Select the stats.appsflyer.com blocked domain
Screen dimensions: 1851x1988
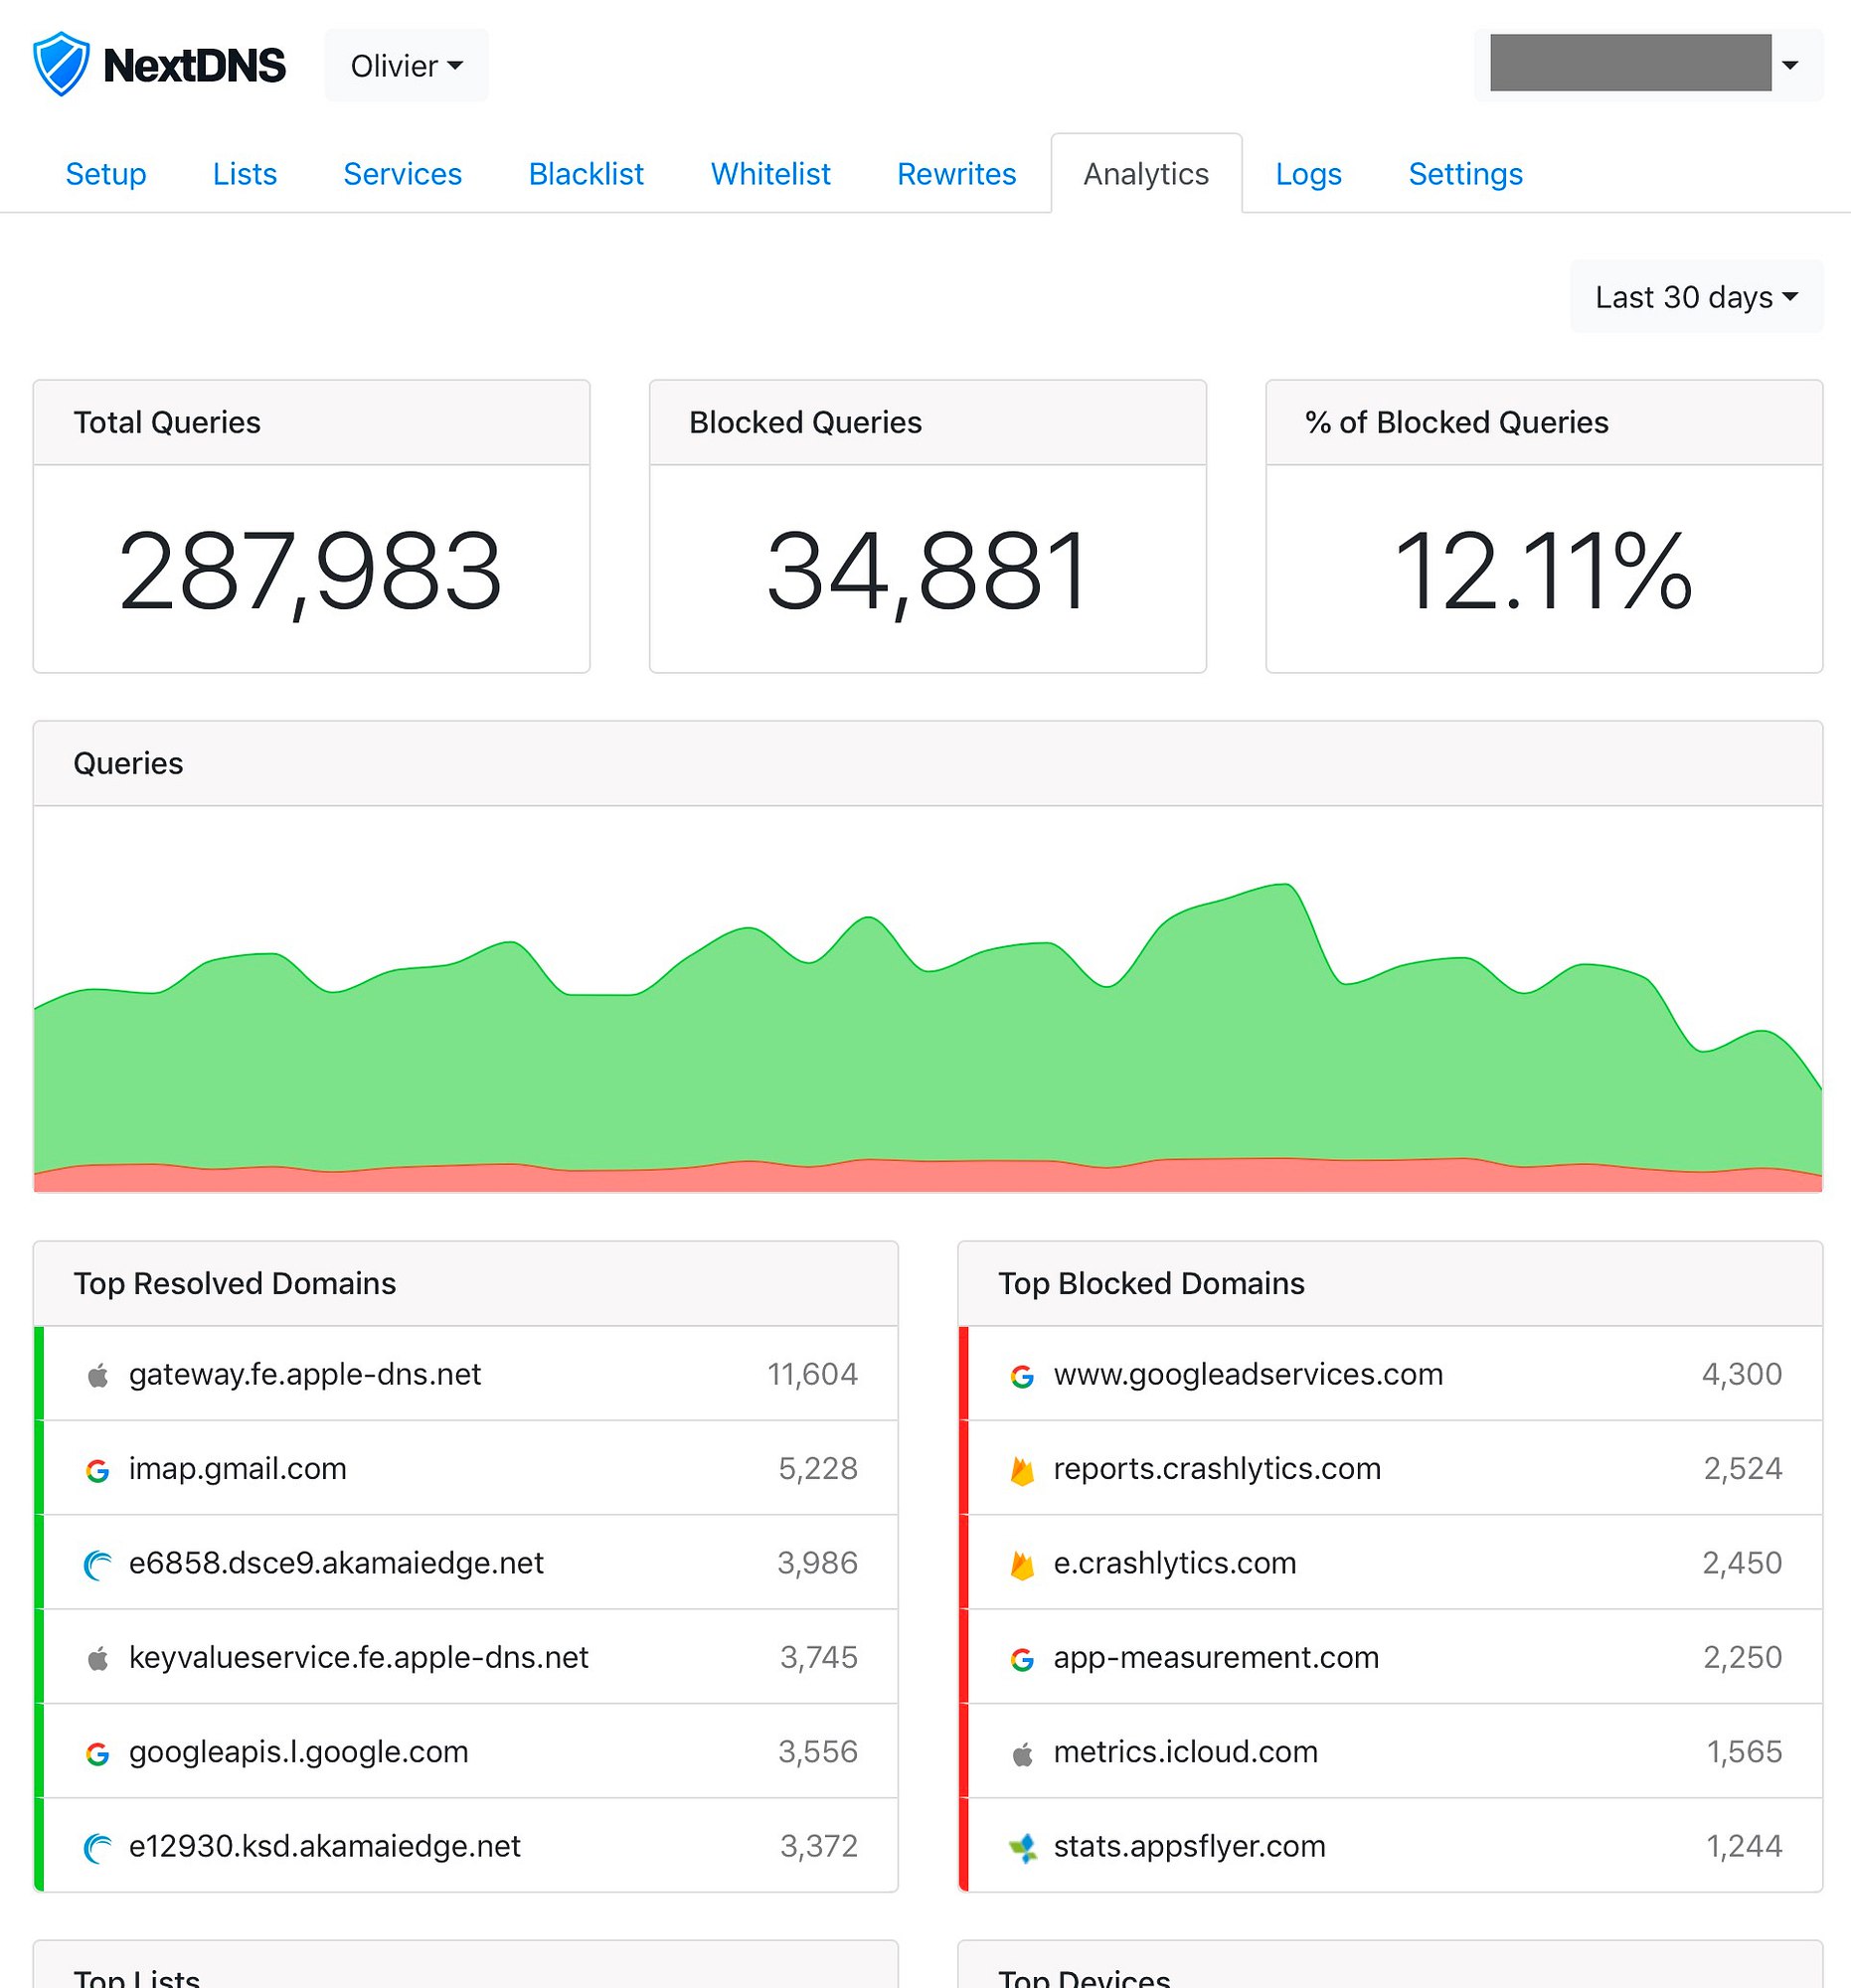pyautogui.click(x=1189, y=1846)
